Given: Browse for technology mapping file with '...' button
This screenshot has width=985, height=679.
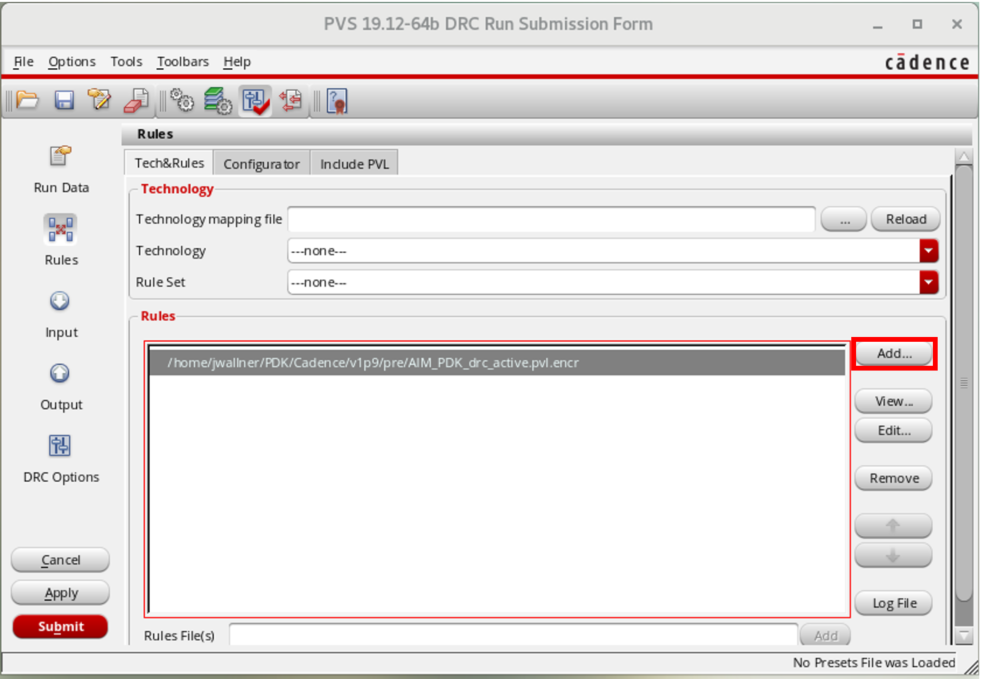Looking at the screenshot, I should [x=844, y=219].
